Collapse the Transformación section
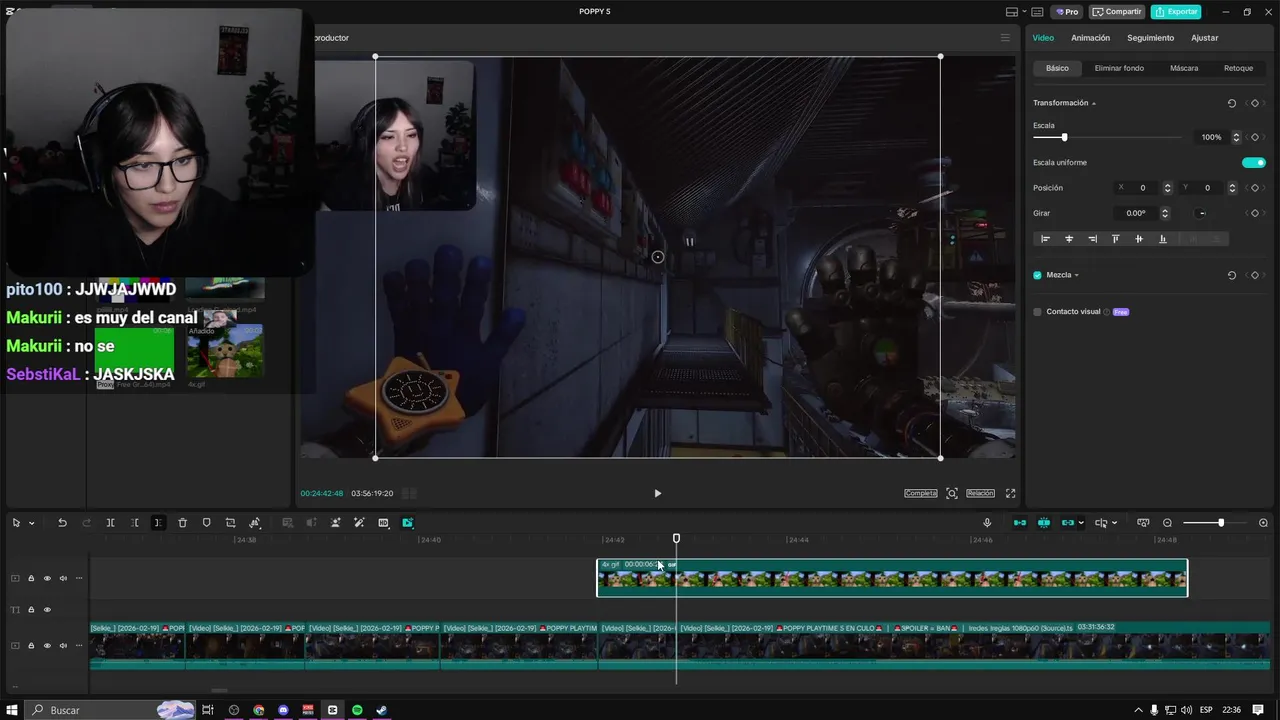Viewport: 1280px width, 720px height. (x=1094, y=103)
